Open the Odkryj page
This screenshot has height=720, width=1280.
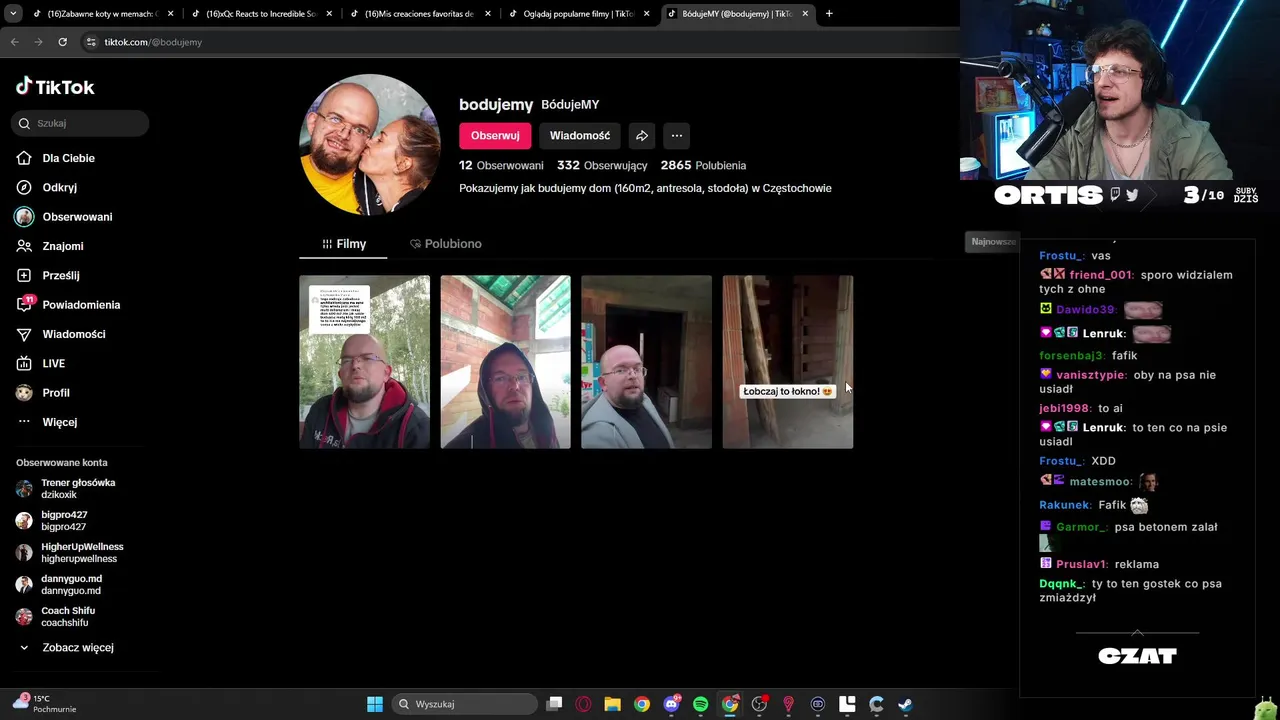tap(59, 187)
